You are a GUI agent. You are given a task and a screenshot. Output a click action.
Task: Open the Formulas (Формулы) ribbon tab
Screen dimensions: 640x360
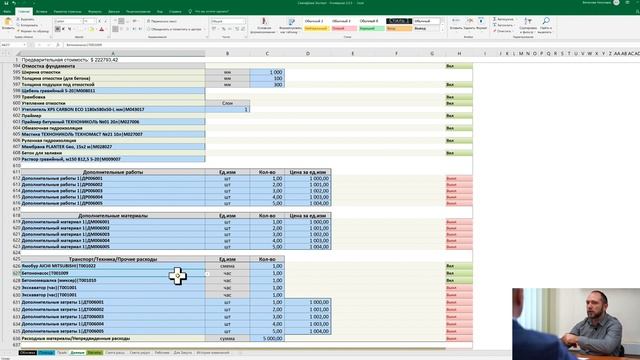pyautogui.click(x=95, y=11)
